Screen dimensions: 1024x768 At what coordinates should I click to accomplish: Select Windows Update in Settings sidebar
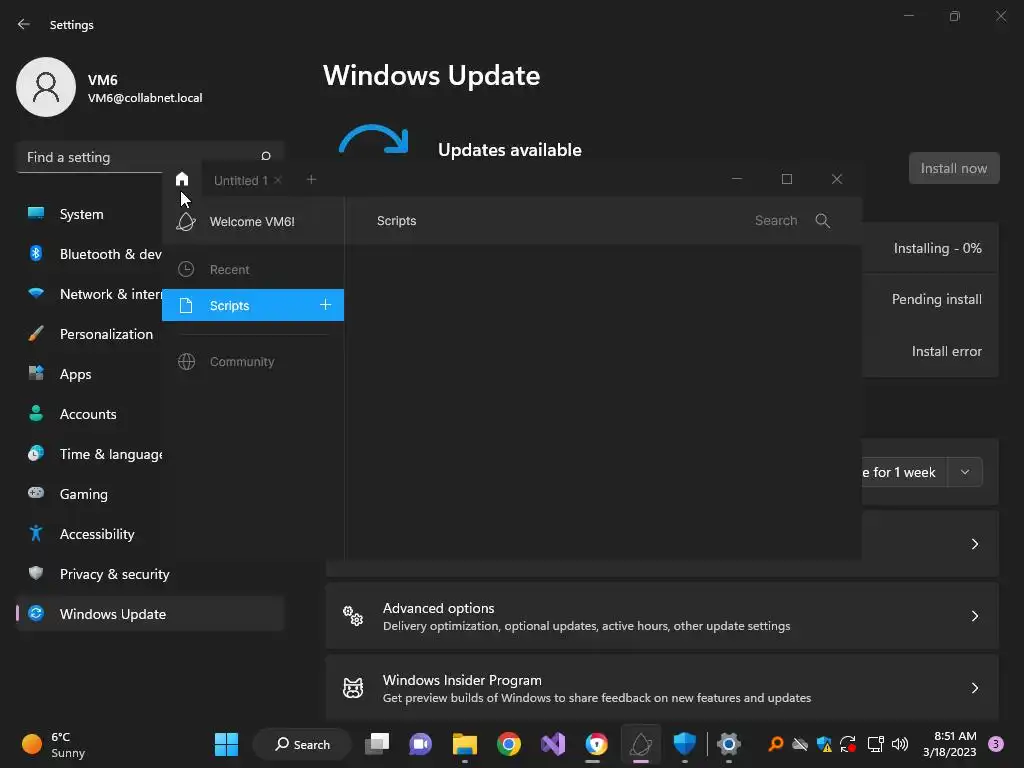point(150,614)
